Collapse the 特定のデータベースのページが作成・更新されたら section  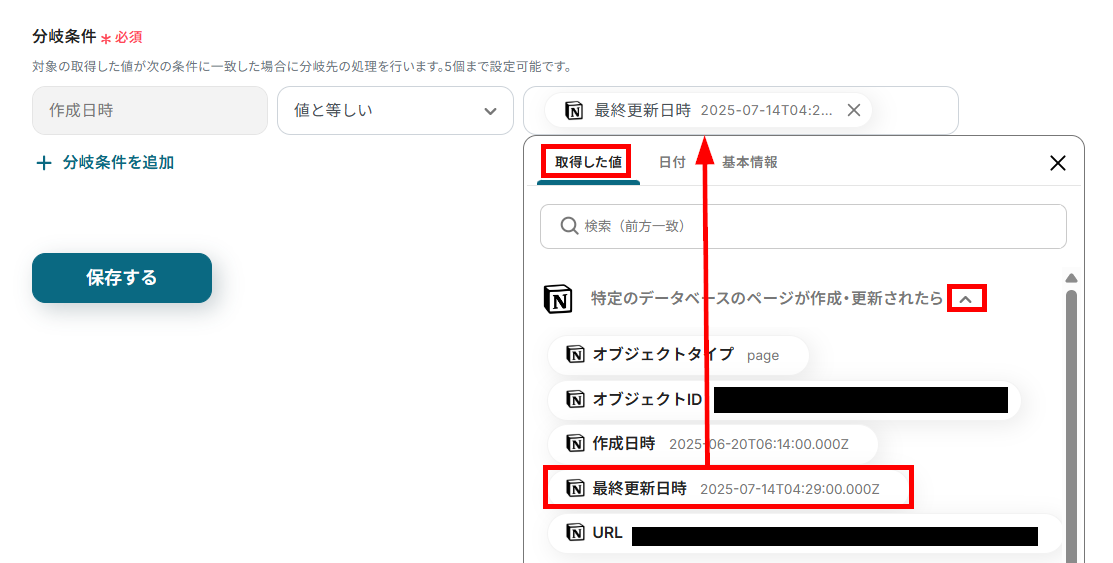966,299
